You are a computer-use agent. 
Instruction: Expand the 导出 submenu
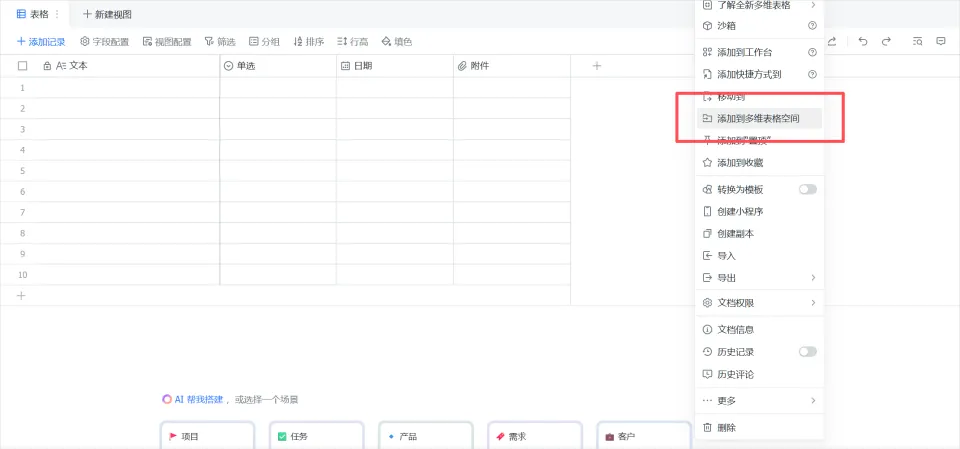coord(759,278)
